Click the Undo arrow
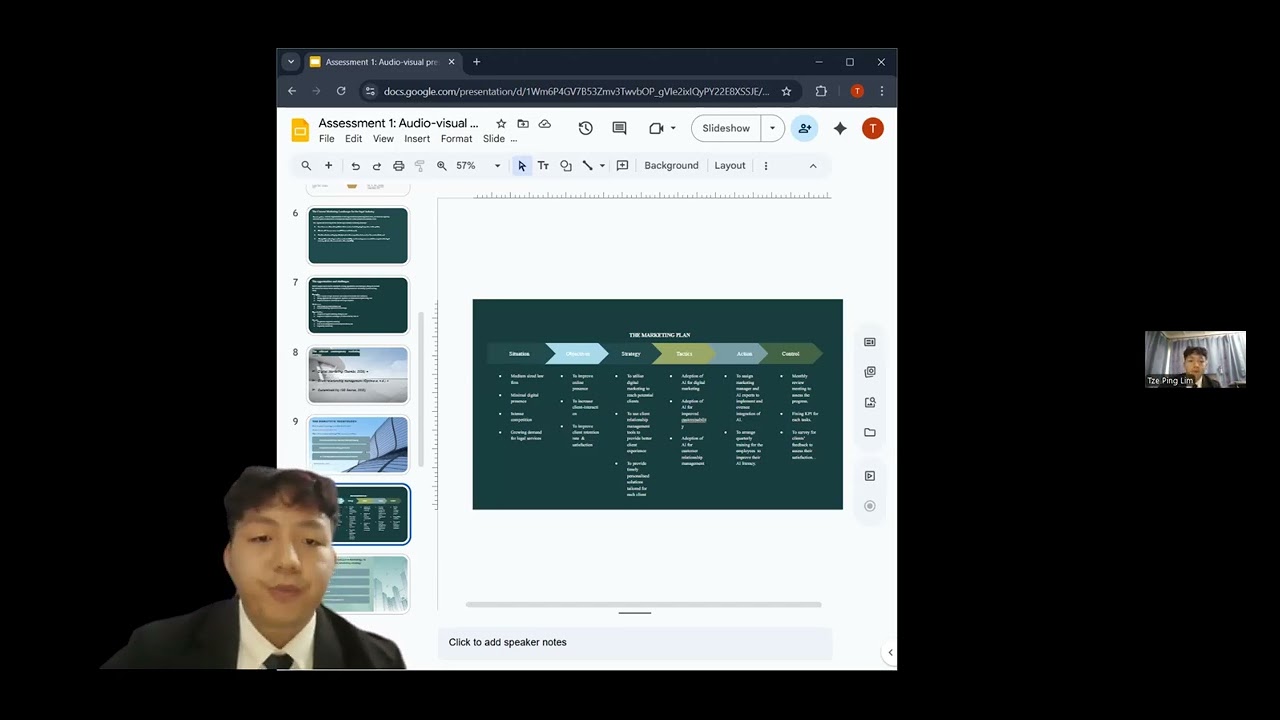 click(355, 166)
